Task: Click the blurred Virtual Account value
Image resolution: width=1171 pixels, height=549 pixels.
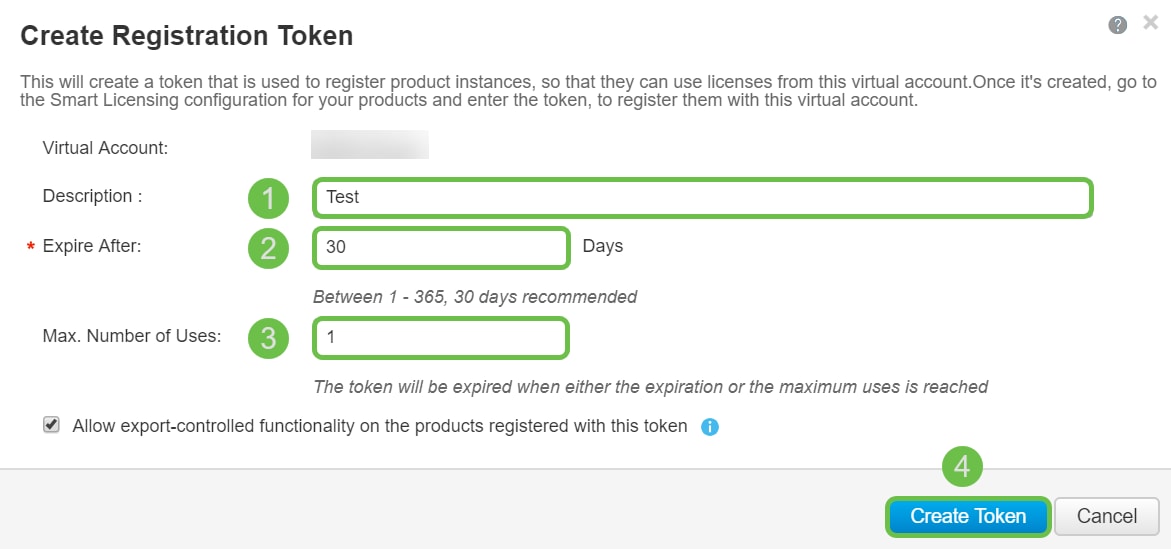Action: coord(370,146)
